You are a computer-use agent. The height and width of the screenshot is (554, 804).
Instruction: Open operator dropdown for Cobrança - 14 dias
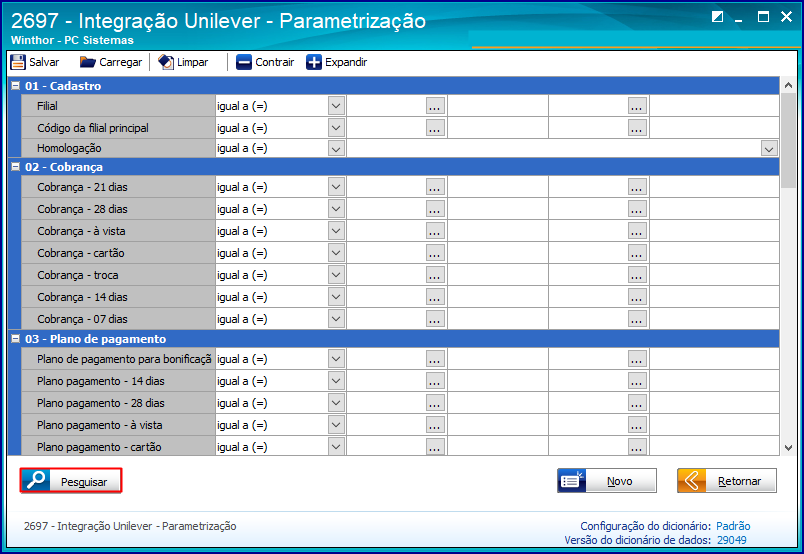[x=336, y=297]
